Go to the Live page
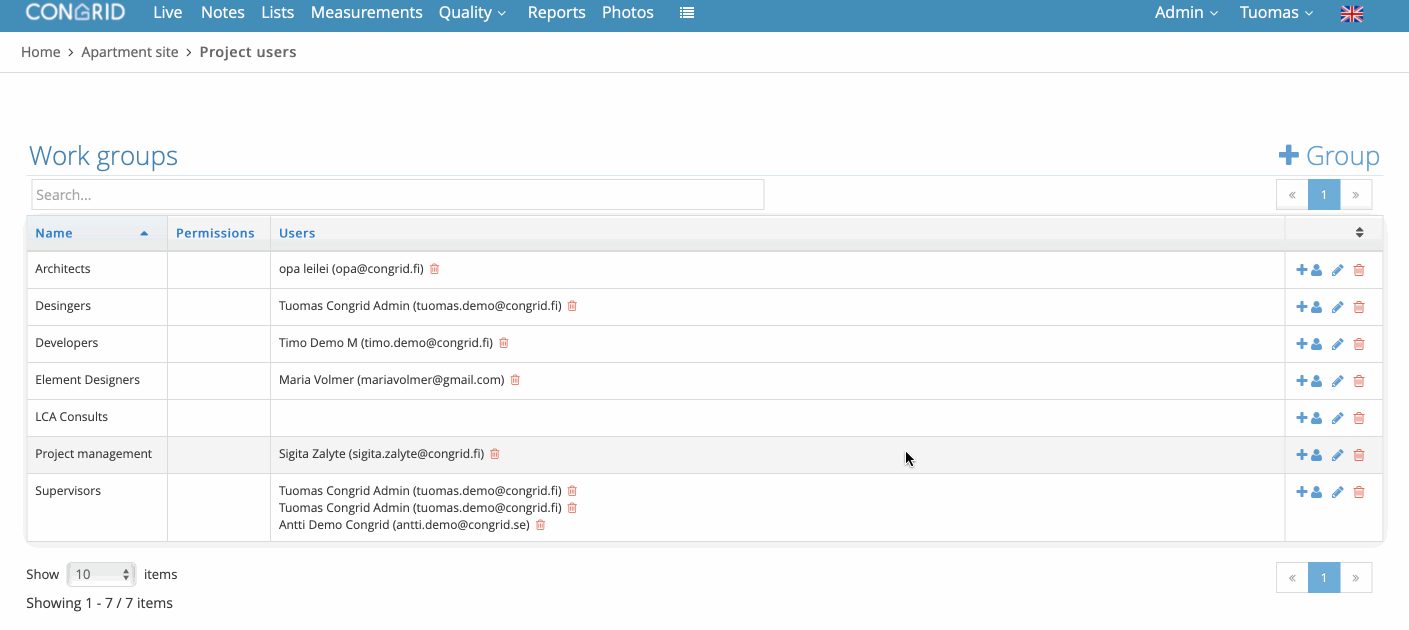 point(168,13)
